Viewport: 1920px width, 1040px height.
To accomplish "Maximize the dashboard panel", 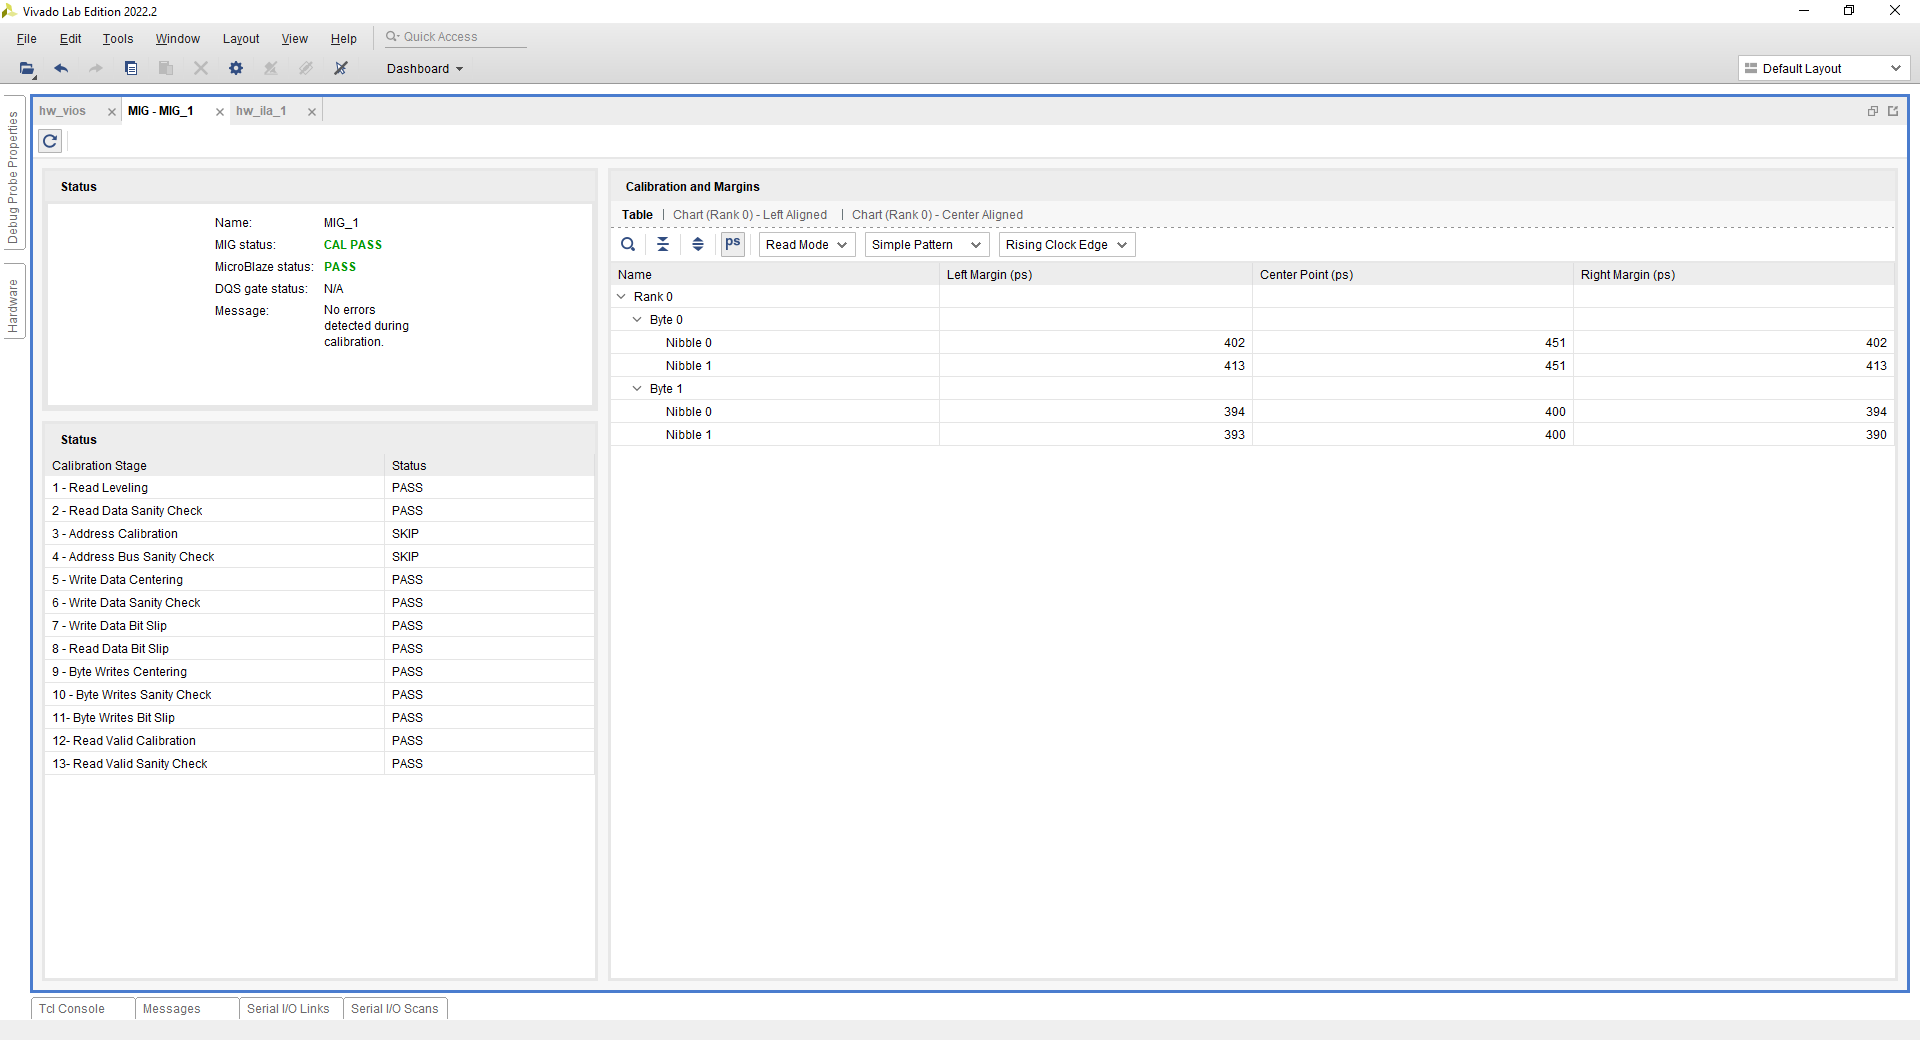I will [1893, 111].
